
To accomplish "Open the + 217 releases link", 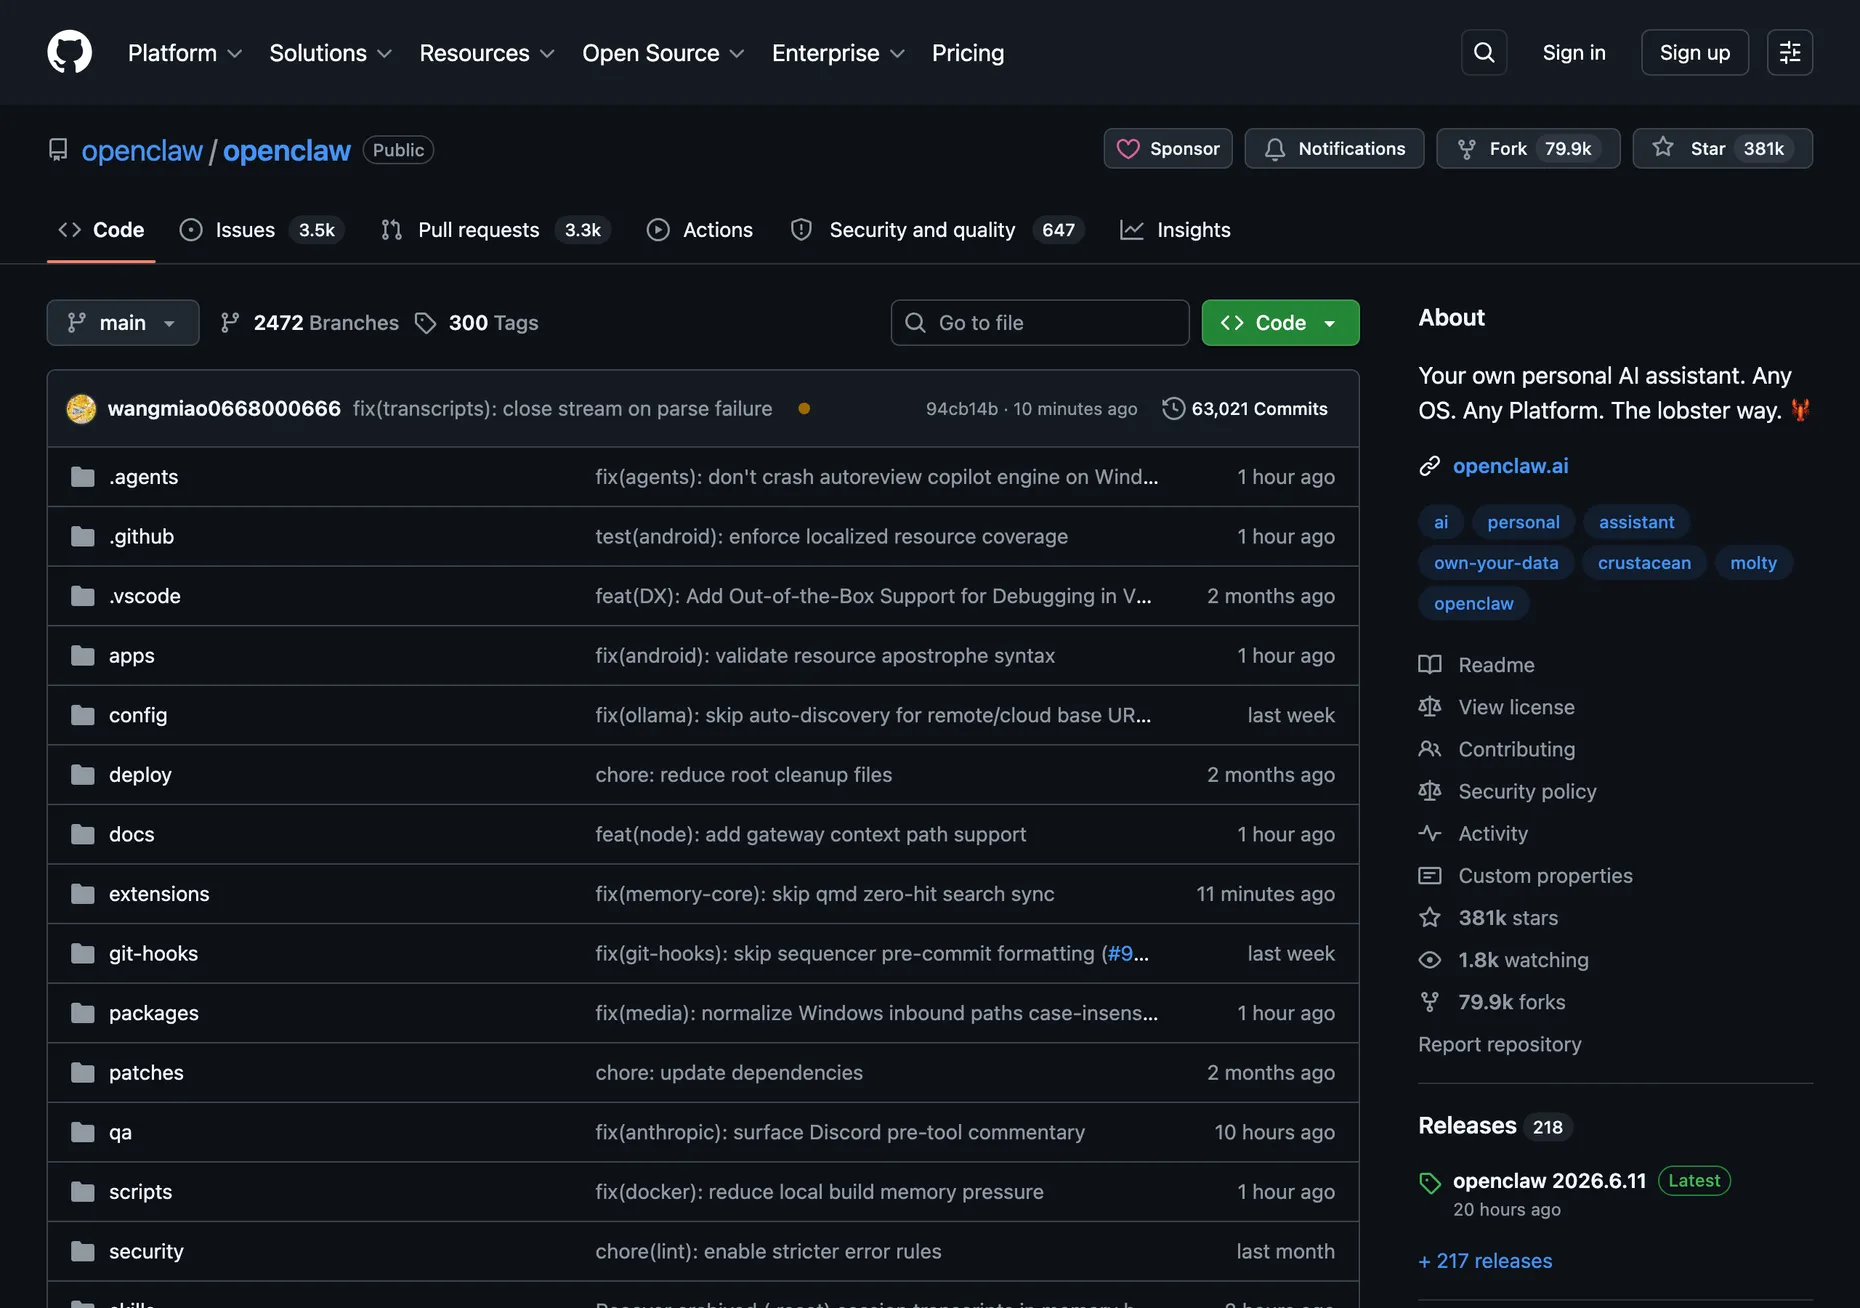I will [1485, 1261].
